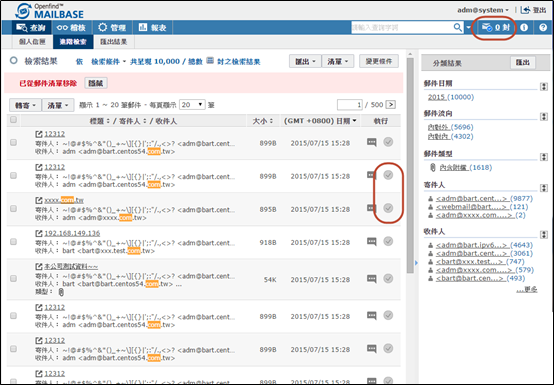
Task: Click the 2015 (10000) date link
Action: tap(451, 97)
